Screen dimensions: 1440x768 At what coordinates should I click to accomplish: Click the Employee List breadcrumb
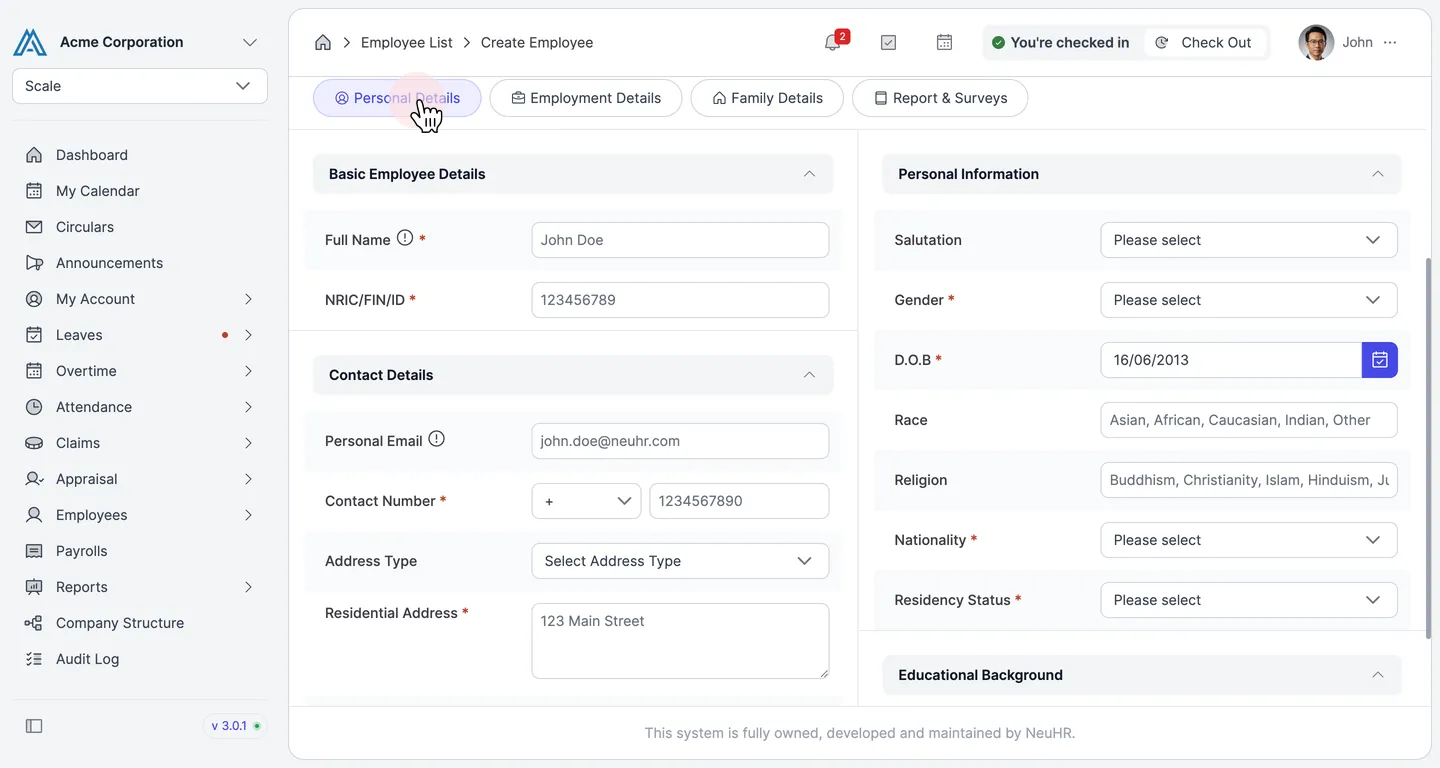click(x=407, y=42)
